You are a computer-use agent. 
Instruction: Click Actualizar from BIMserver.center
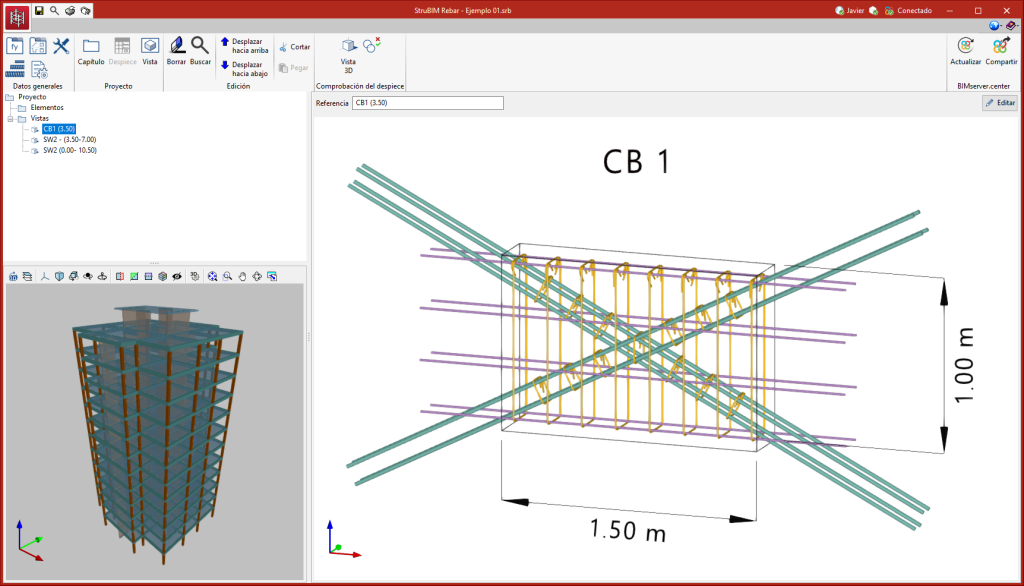tap(965, 52)
